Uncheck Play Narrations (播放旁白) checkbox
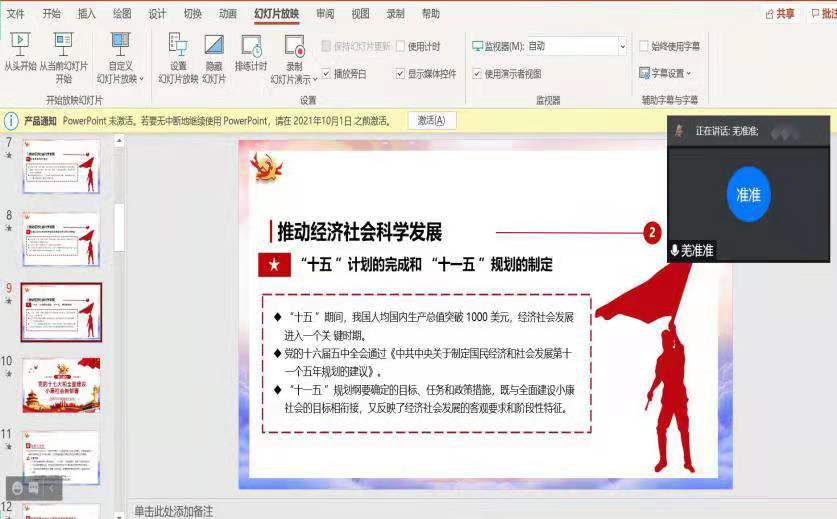Viewport: 837px width, 519px height. (326, 74)
